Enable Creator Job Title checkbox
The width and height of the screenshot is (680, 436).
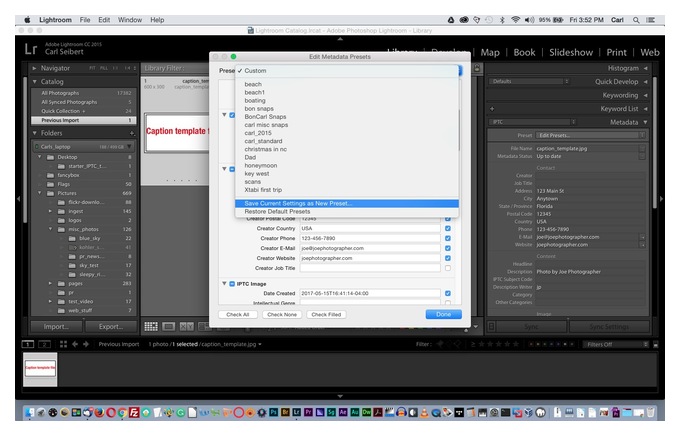(x=448, y=268)
